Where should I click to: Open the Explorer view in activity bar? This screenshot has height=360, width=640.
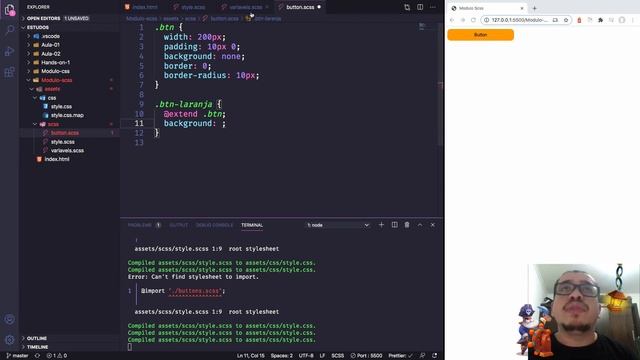(9, 9)
